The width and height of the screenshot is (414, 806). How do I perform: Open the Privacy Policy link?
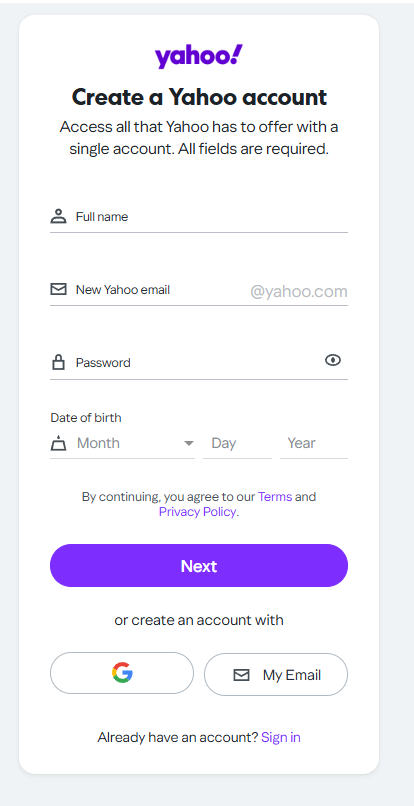click(197, 511)
